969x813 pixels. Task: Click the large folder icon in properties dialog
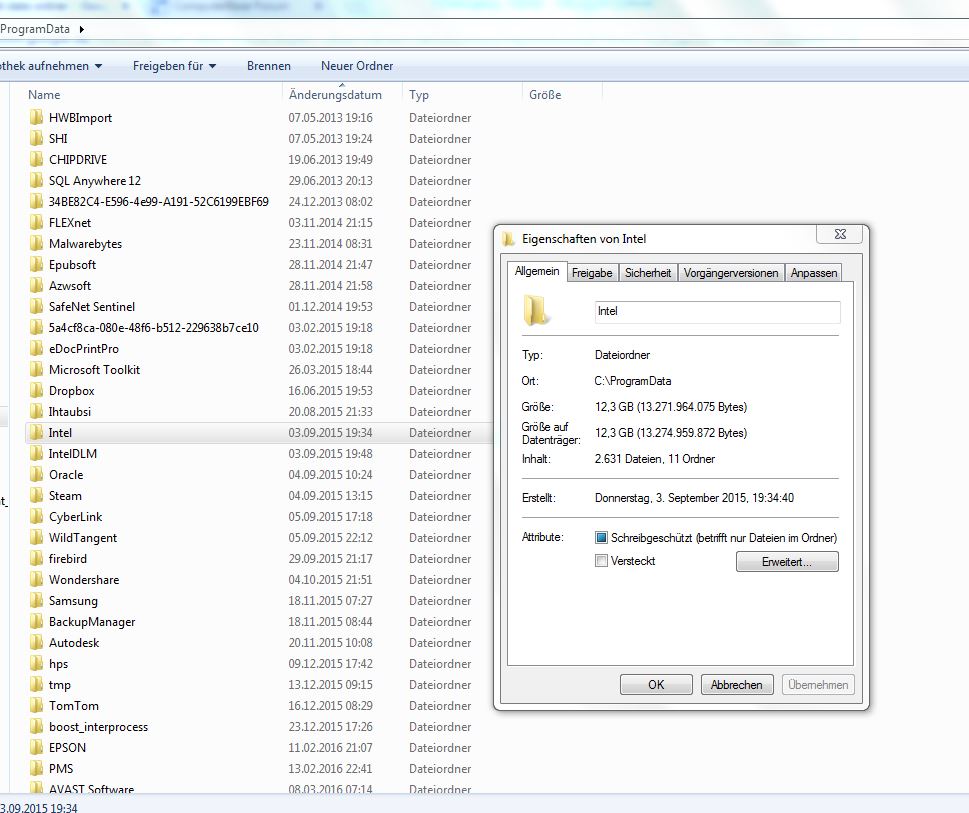tap(536, 310)
